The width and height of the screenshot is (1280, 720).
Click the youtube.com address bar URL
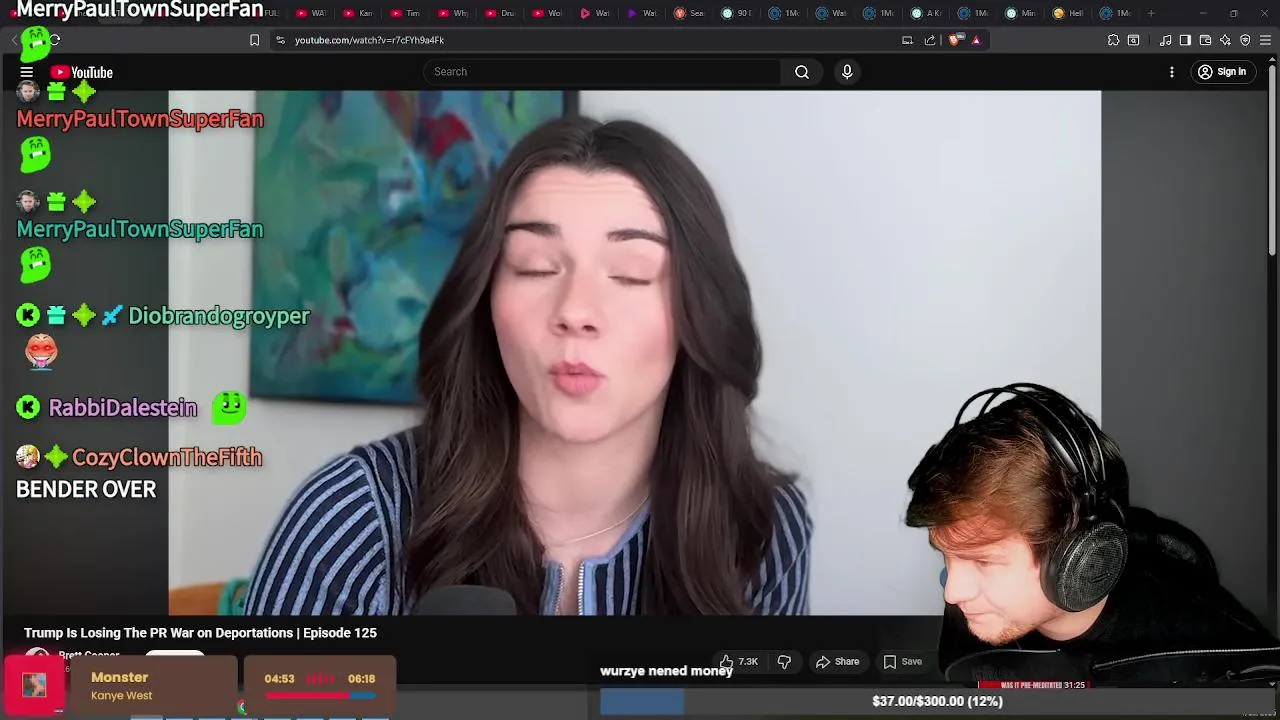tap(369, 40)
